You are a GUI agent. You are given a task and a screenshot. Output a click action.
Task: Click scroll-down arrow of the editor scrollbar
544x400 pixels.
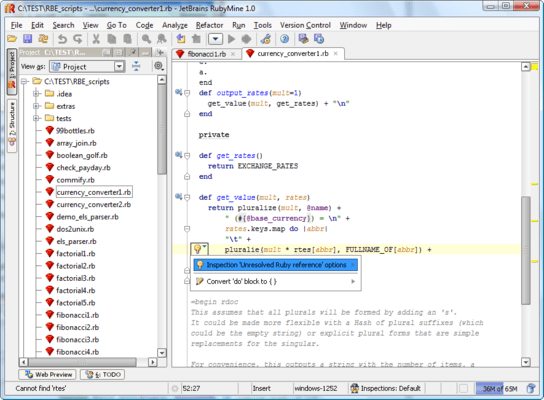point(526,362)
